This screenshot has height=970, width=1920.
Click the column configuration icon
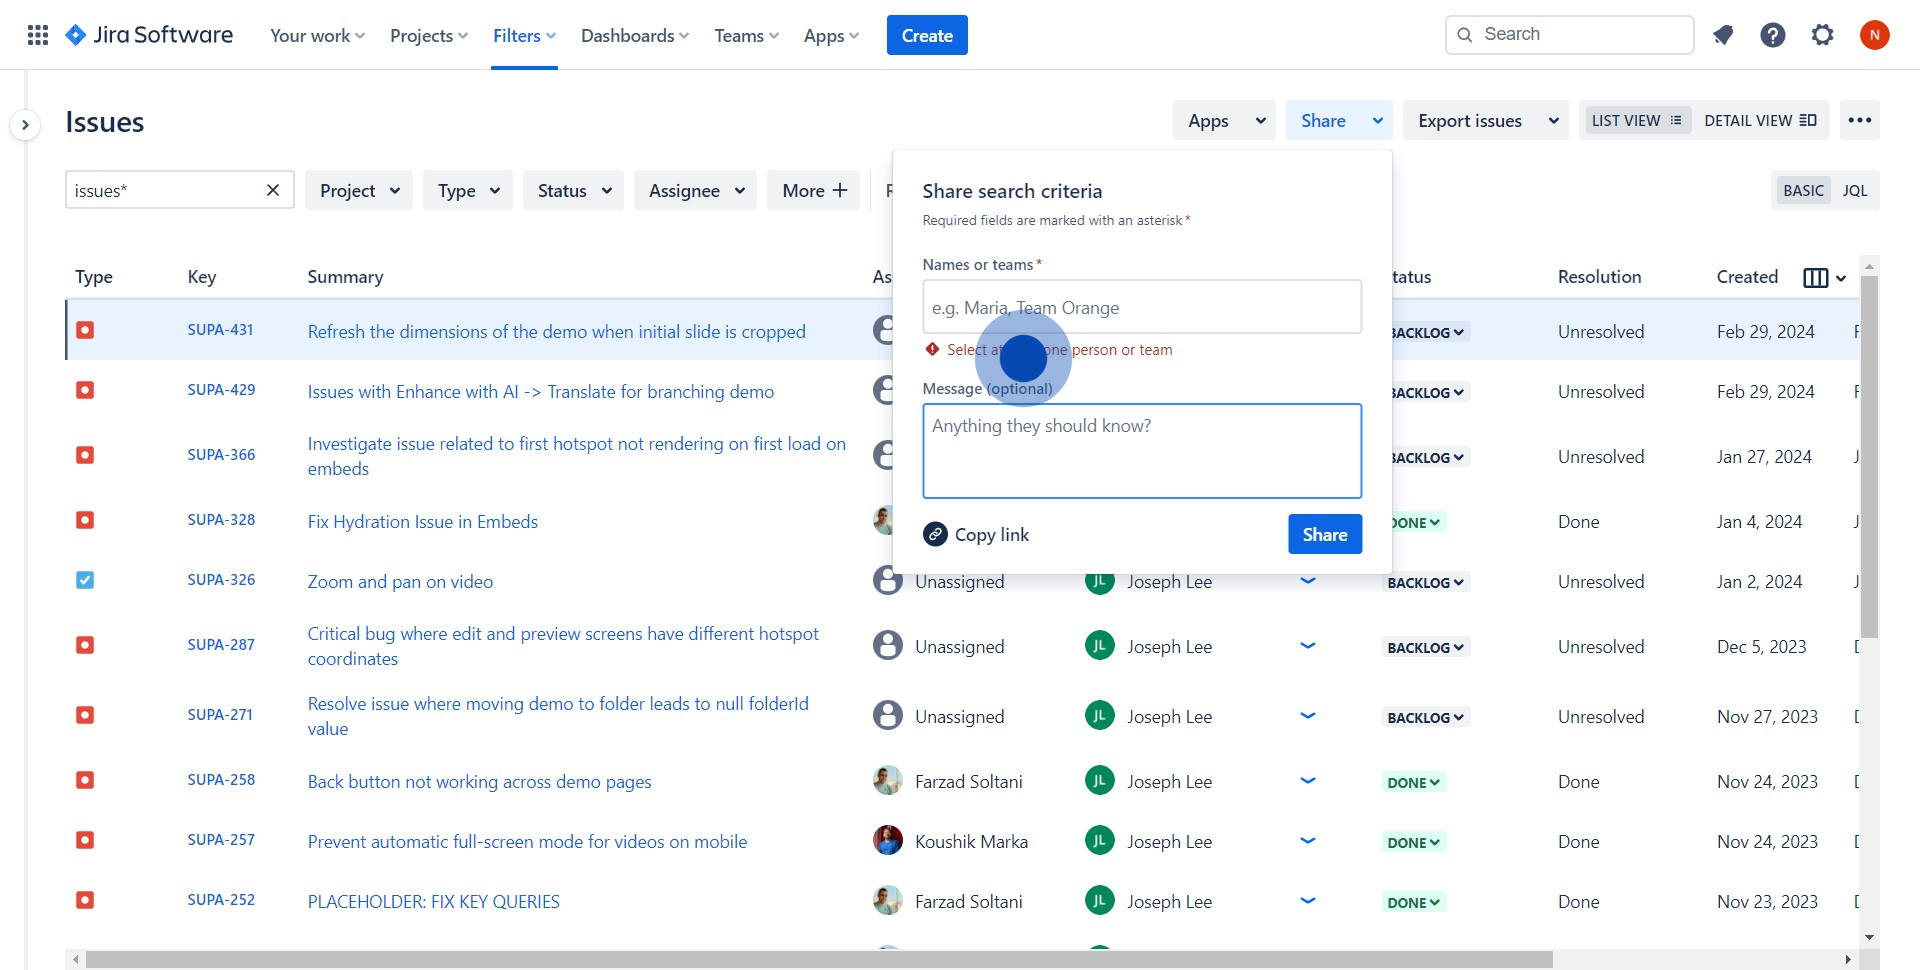tap(1815, 278)
